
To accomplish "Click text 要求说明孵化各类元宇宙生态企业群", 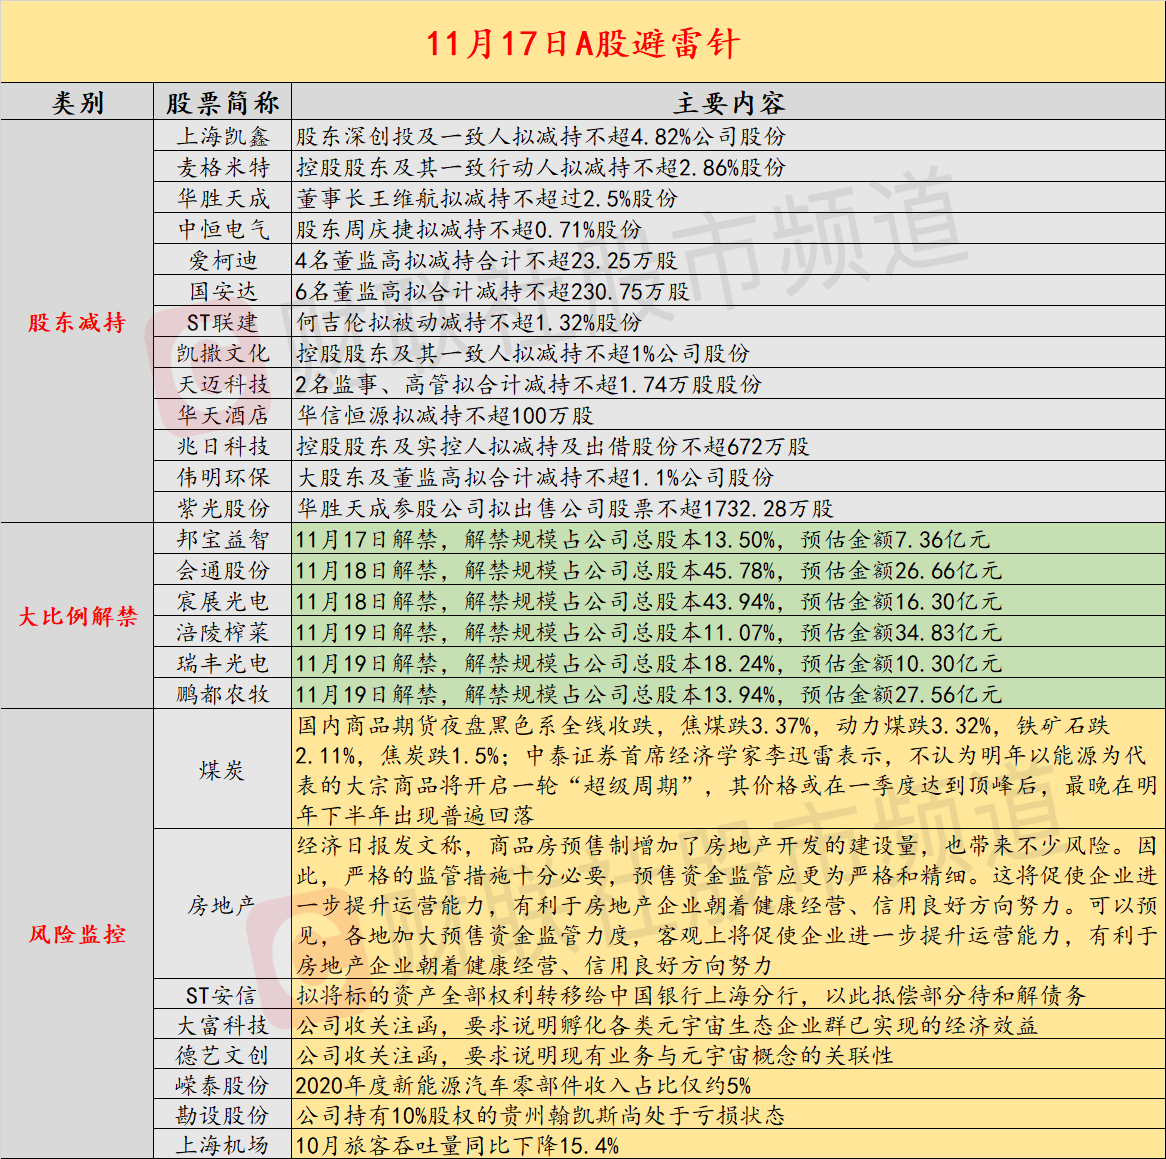I will point(631,1025).
